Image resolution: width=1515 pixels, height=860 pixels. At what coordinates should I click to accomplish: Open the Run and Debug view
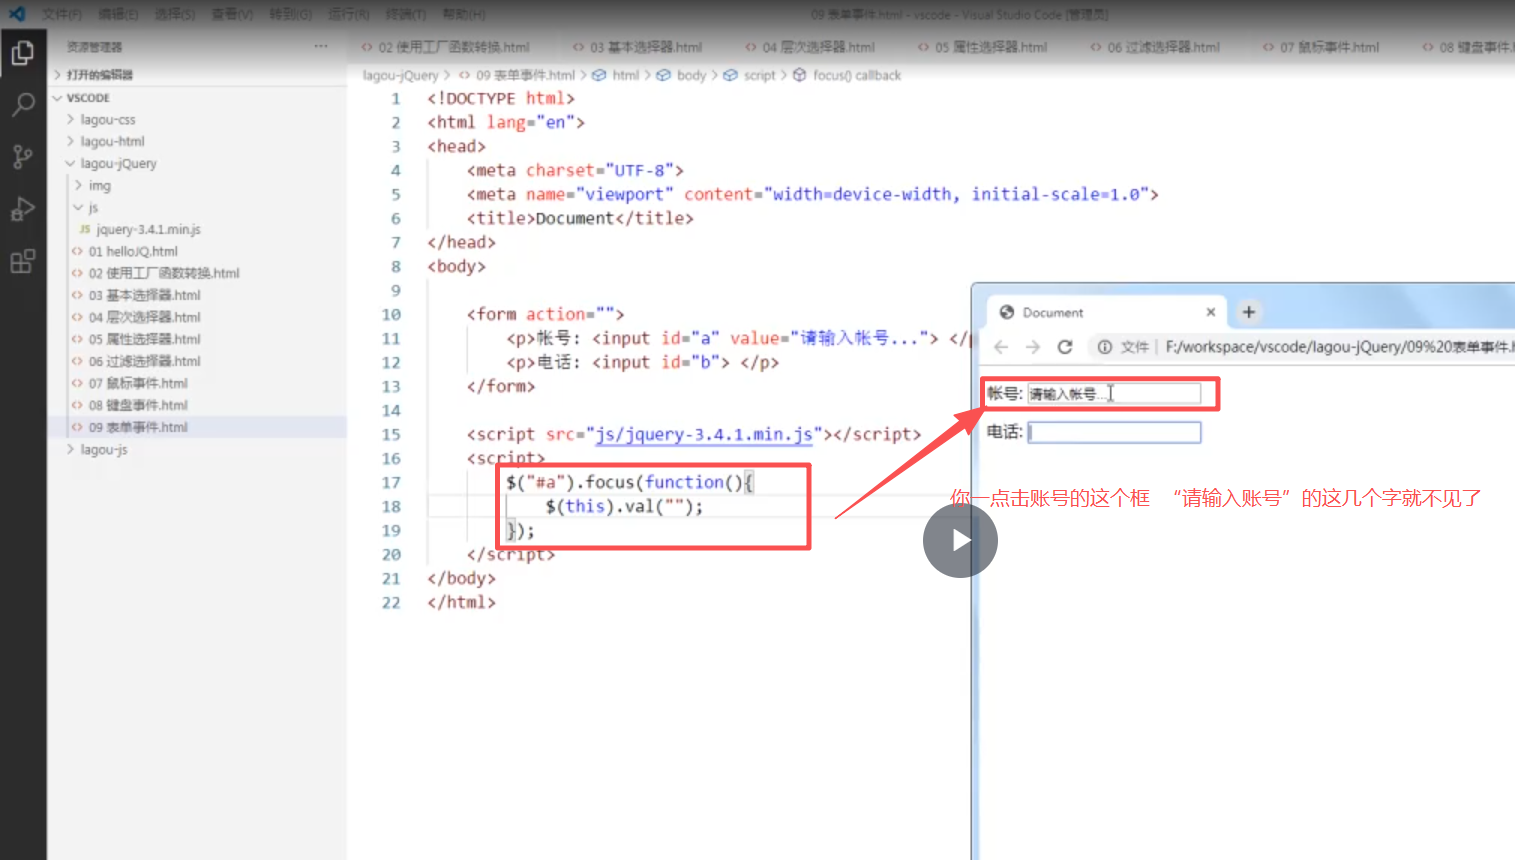24,208
